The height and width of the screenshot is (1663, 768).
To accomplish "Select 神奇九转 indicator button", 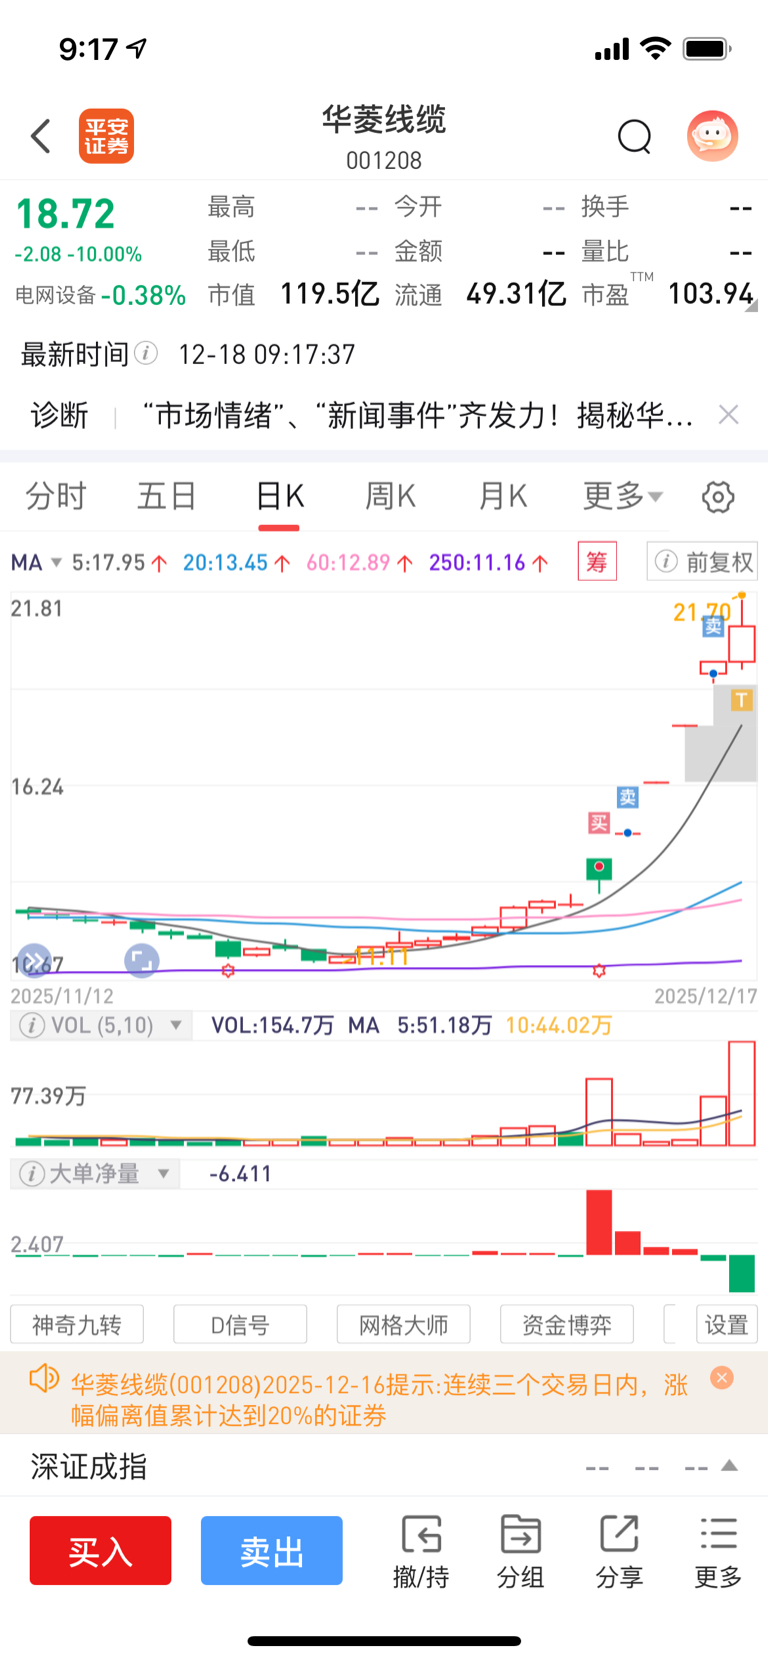I will click(x=77, y=1325).
